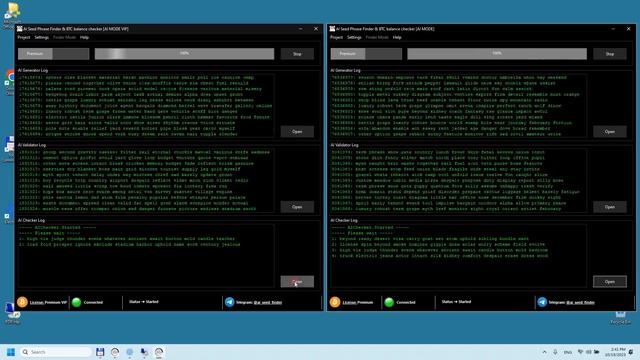Click inside left AI Validator Log area
640x360 pixels.
click(x=146, y=180)
